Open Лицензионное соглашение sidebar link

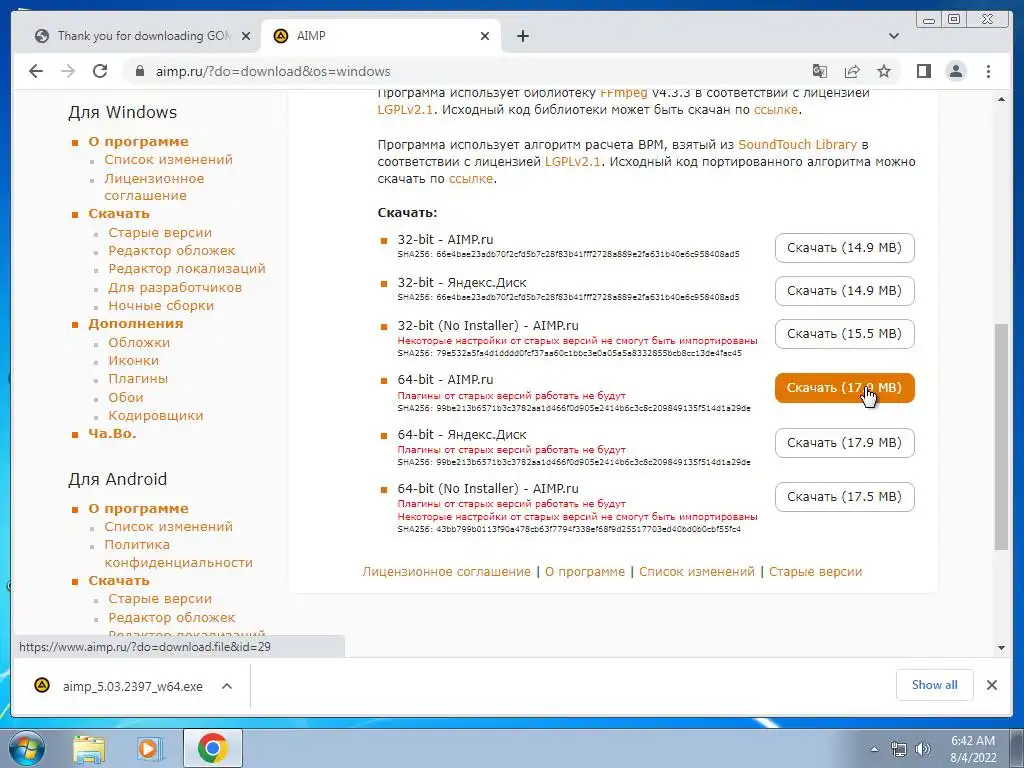pos(154,187)
